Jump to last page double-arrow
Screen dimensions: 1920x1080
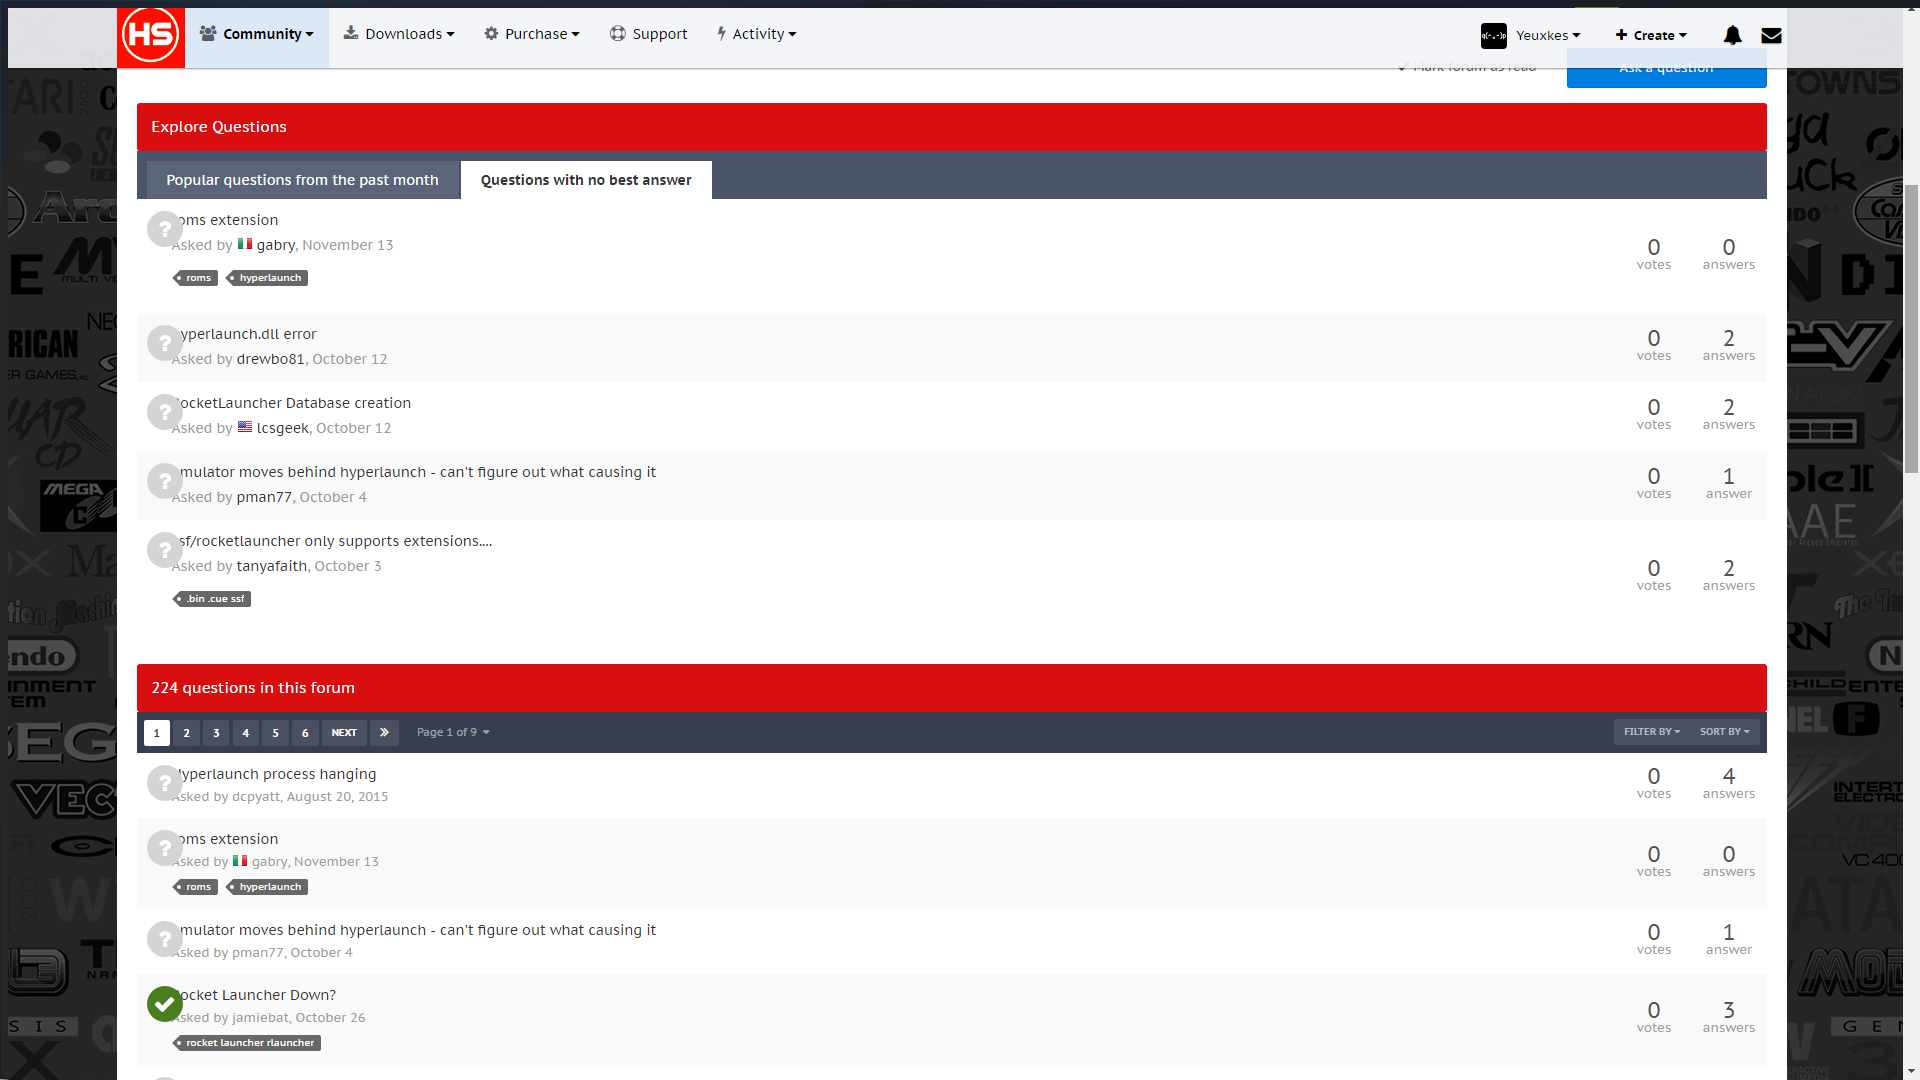point(384,732)
